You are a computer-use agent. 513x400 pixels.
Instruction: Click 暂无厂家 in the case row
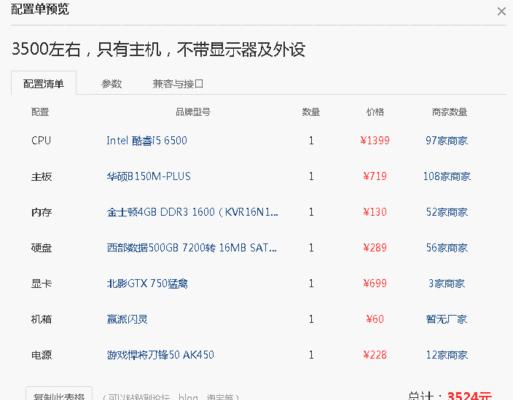(447, 319)
